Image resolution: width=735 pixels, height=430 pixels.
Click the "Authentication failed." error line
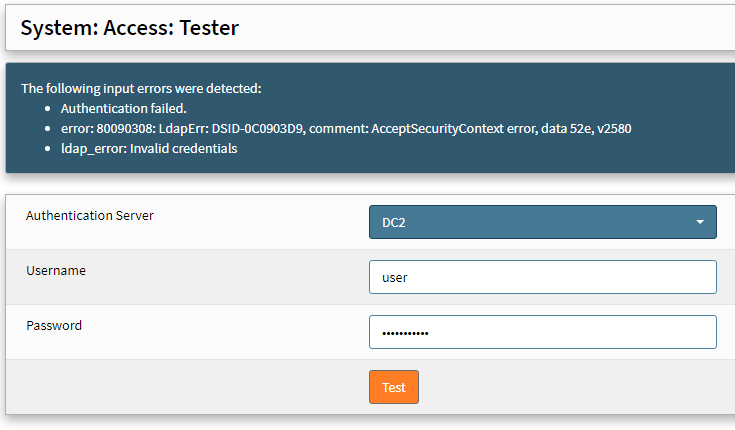tap(124, 108)
